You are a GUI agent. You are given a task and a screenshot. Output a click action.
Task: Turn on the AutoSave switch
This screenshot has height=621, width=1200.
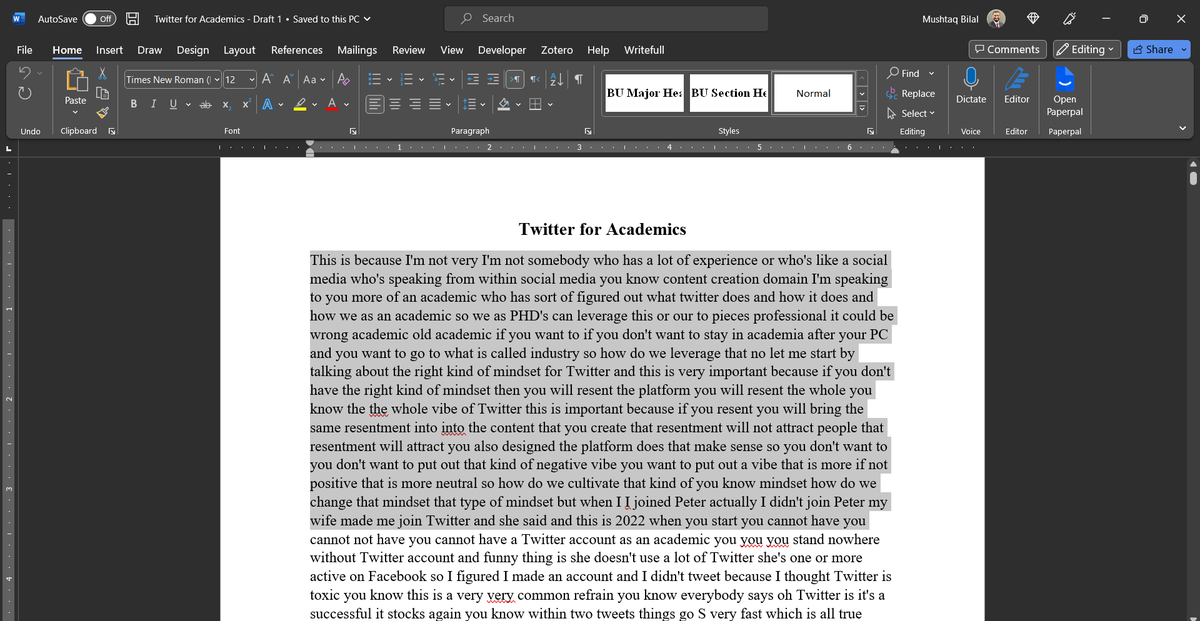[98, 19]
